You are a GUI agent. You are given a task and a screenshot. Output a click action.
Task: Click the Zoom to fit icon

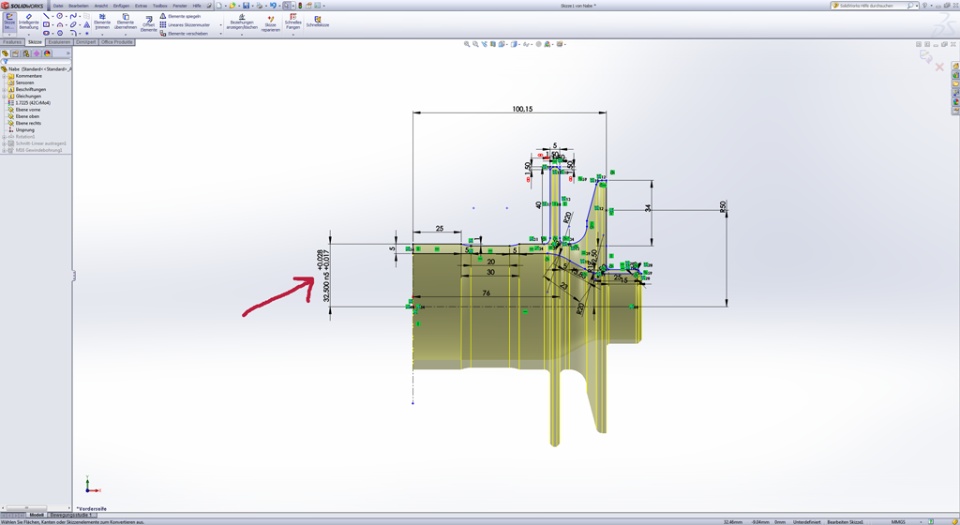click(467, 44)
